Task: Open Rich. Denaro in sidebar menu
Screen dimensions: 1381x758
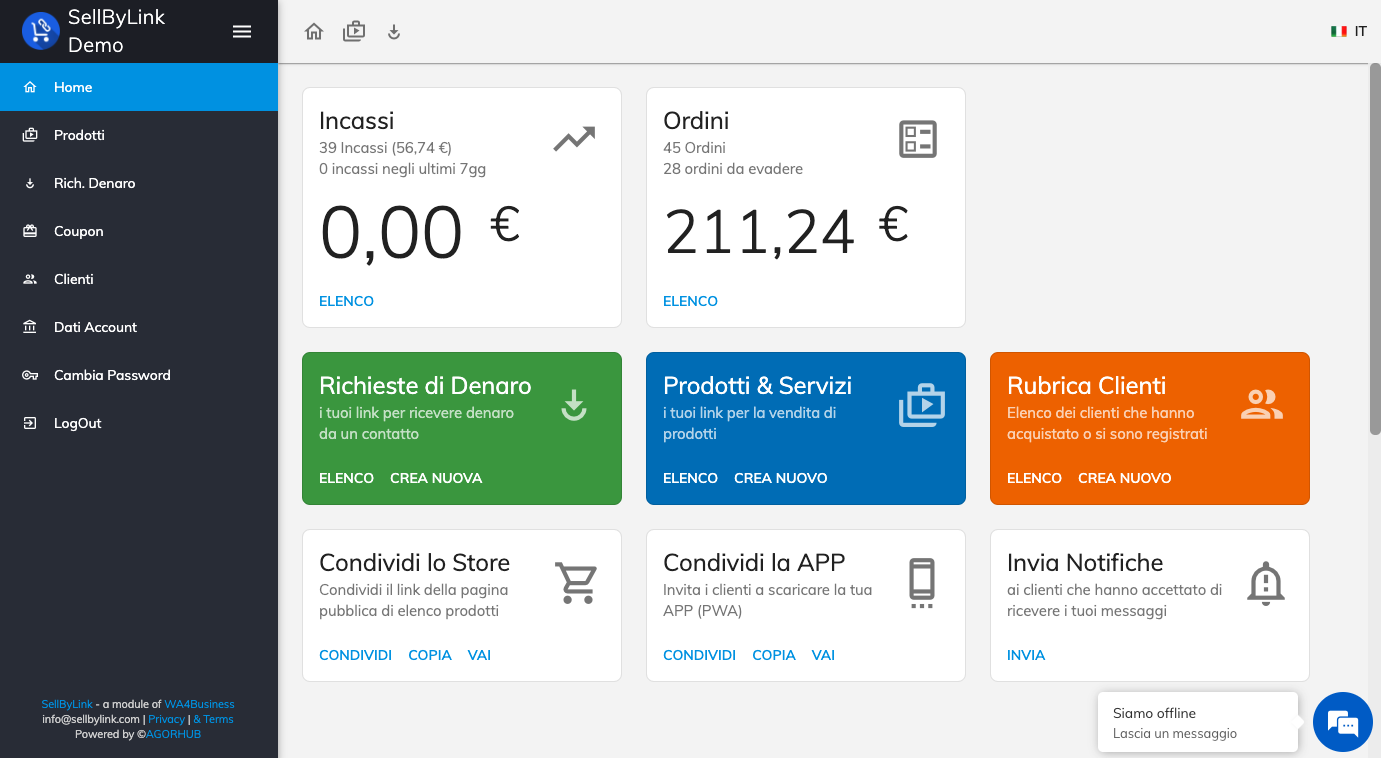Action: tap(139, 183)
